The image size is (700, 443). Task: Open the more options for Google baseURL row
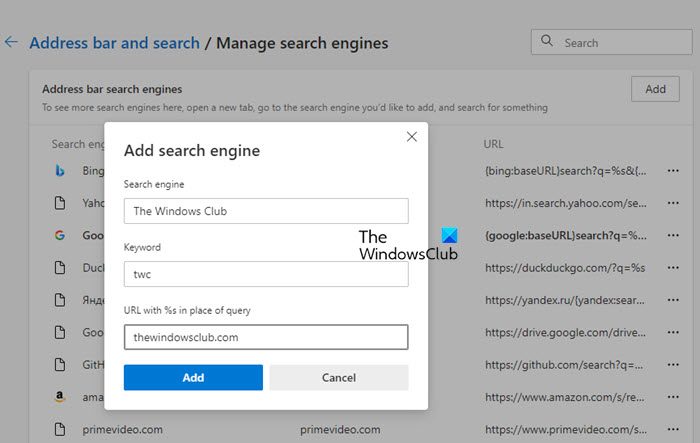[673, 235]
